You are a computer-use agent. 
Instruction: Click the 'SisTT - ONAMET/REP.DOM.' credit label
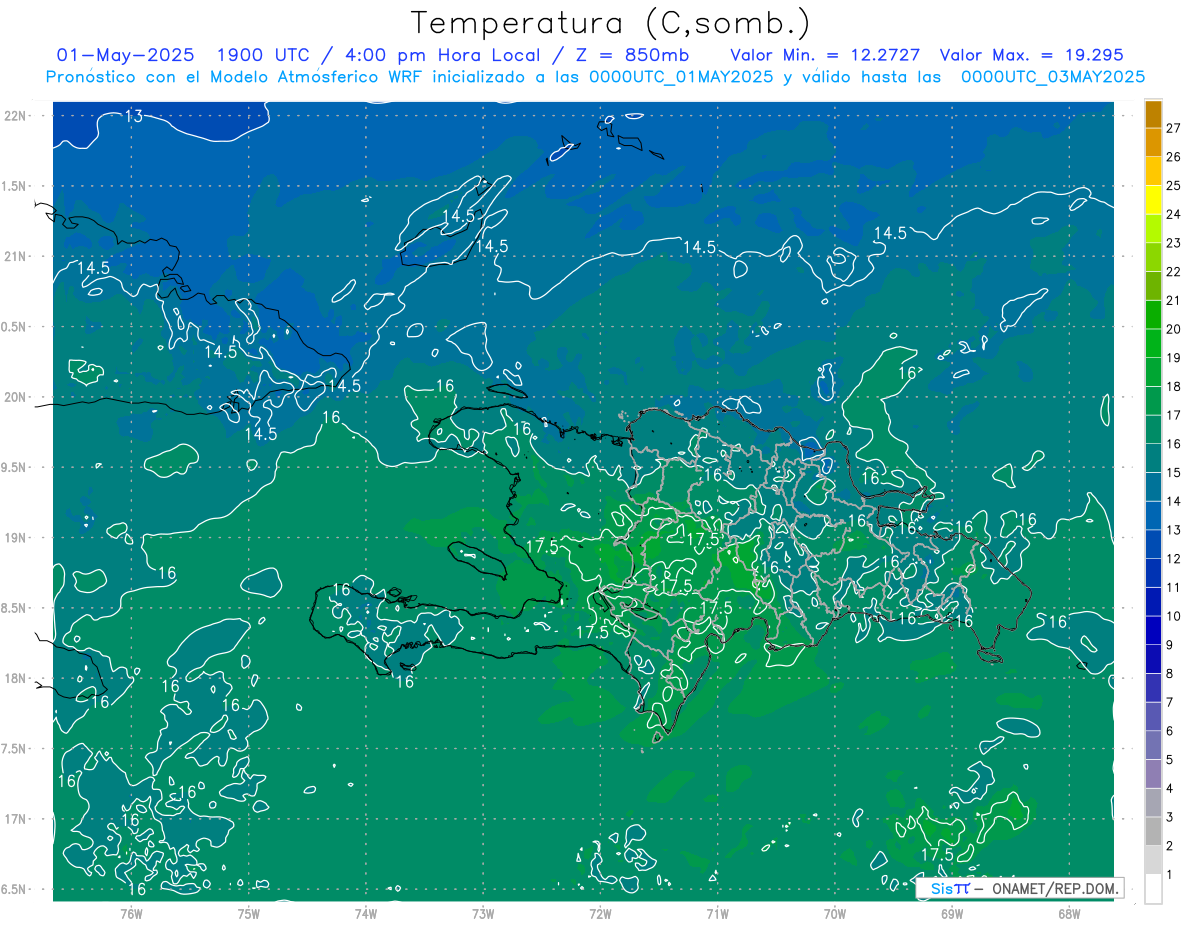1018,888
